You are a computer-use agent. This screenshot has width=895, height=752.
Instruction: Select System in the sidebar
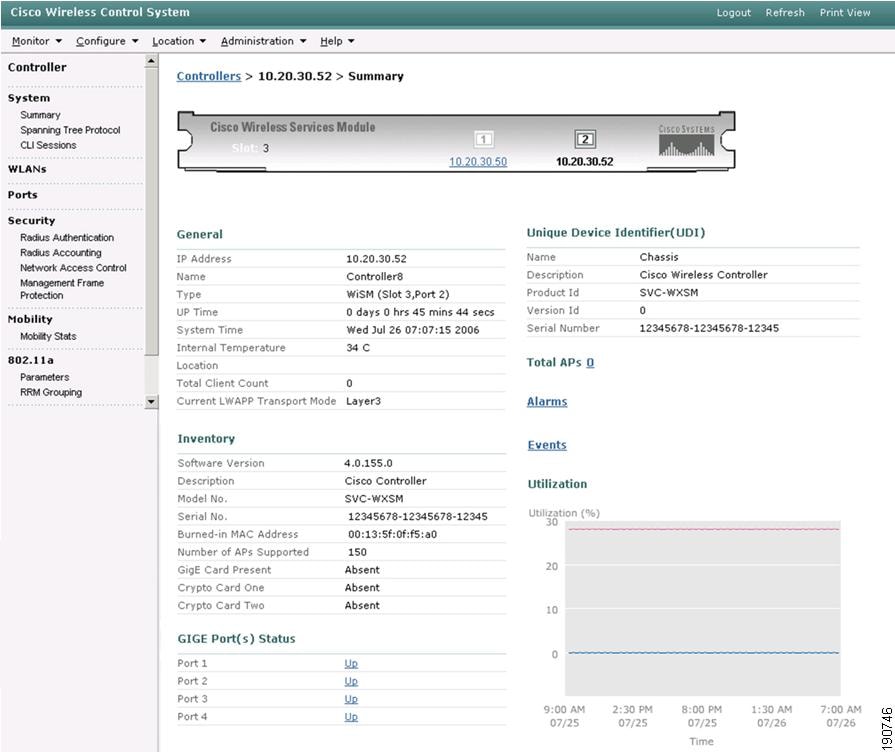[29, 98]
